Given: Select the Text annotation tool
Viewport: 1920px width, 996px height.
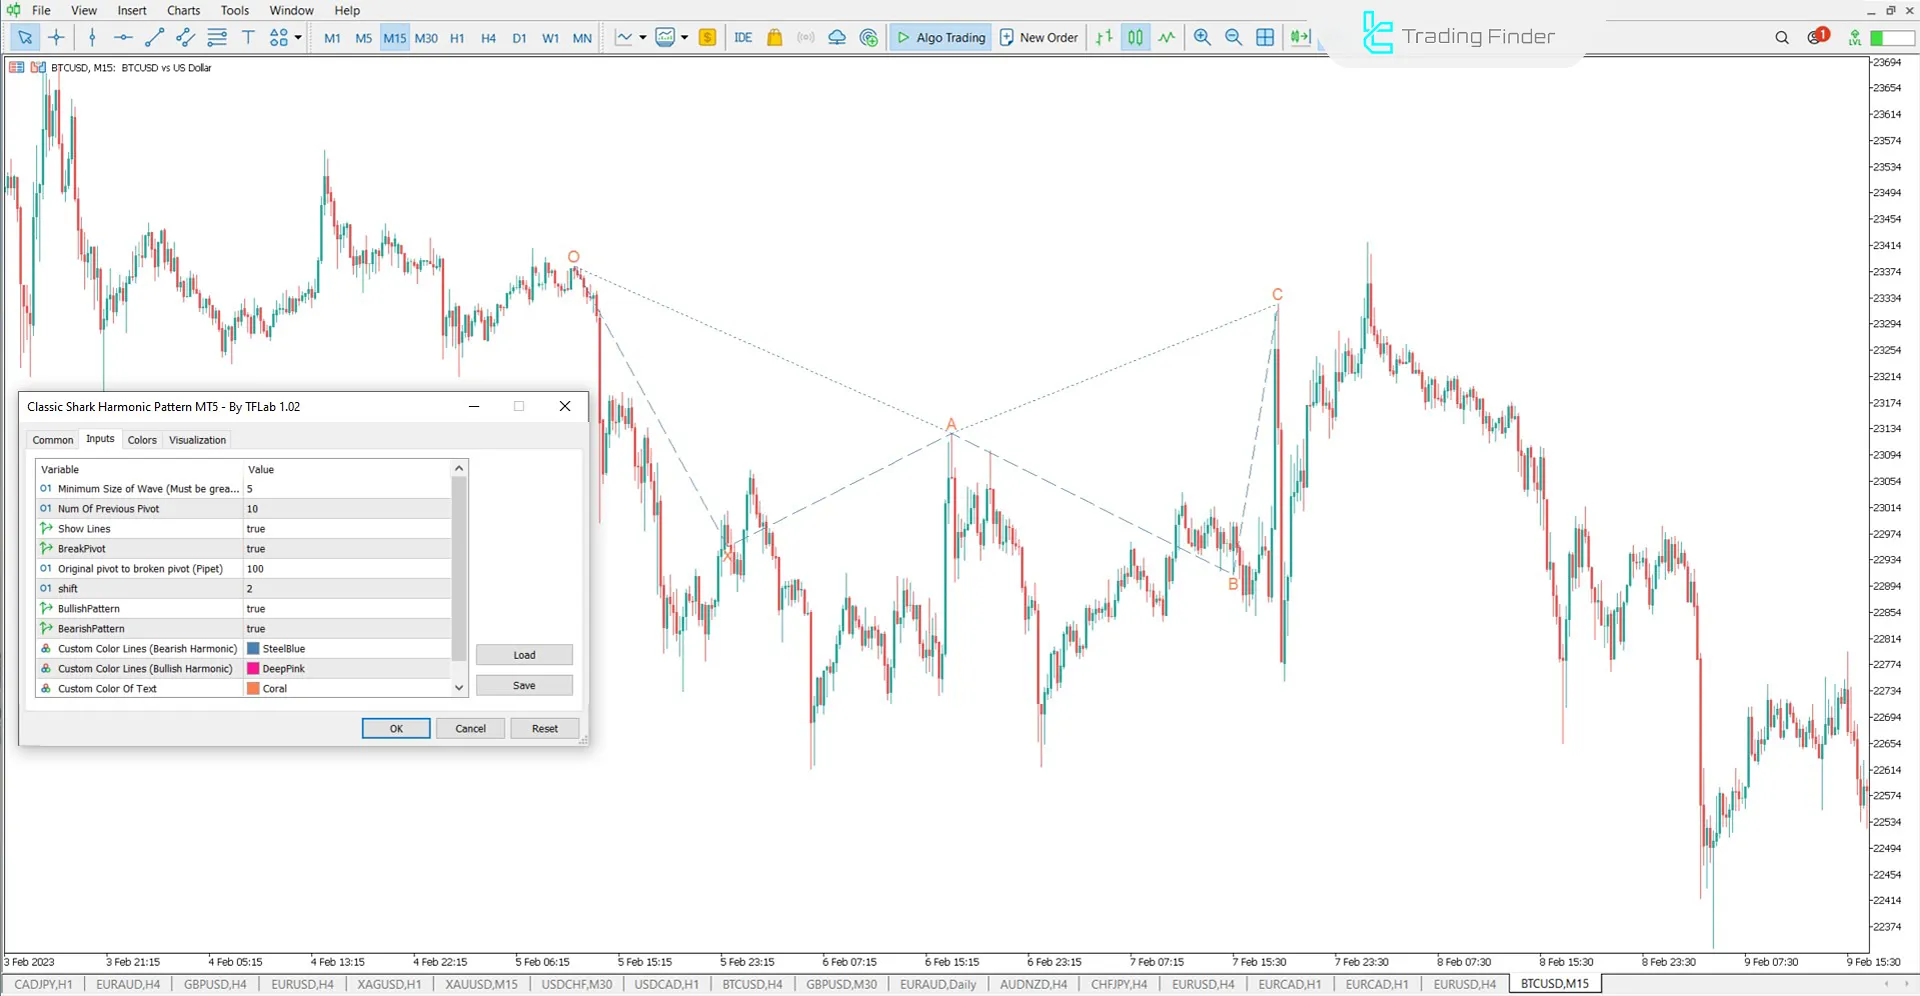Looking at the screenshot, I should (x=248, y=37).
